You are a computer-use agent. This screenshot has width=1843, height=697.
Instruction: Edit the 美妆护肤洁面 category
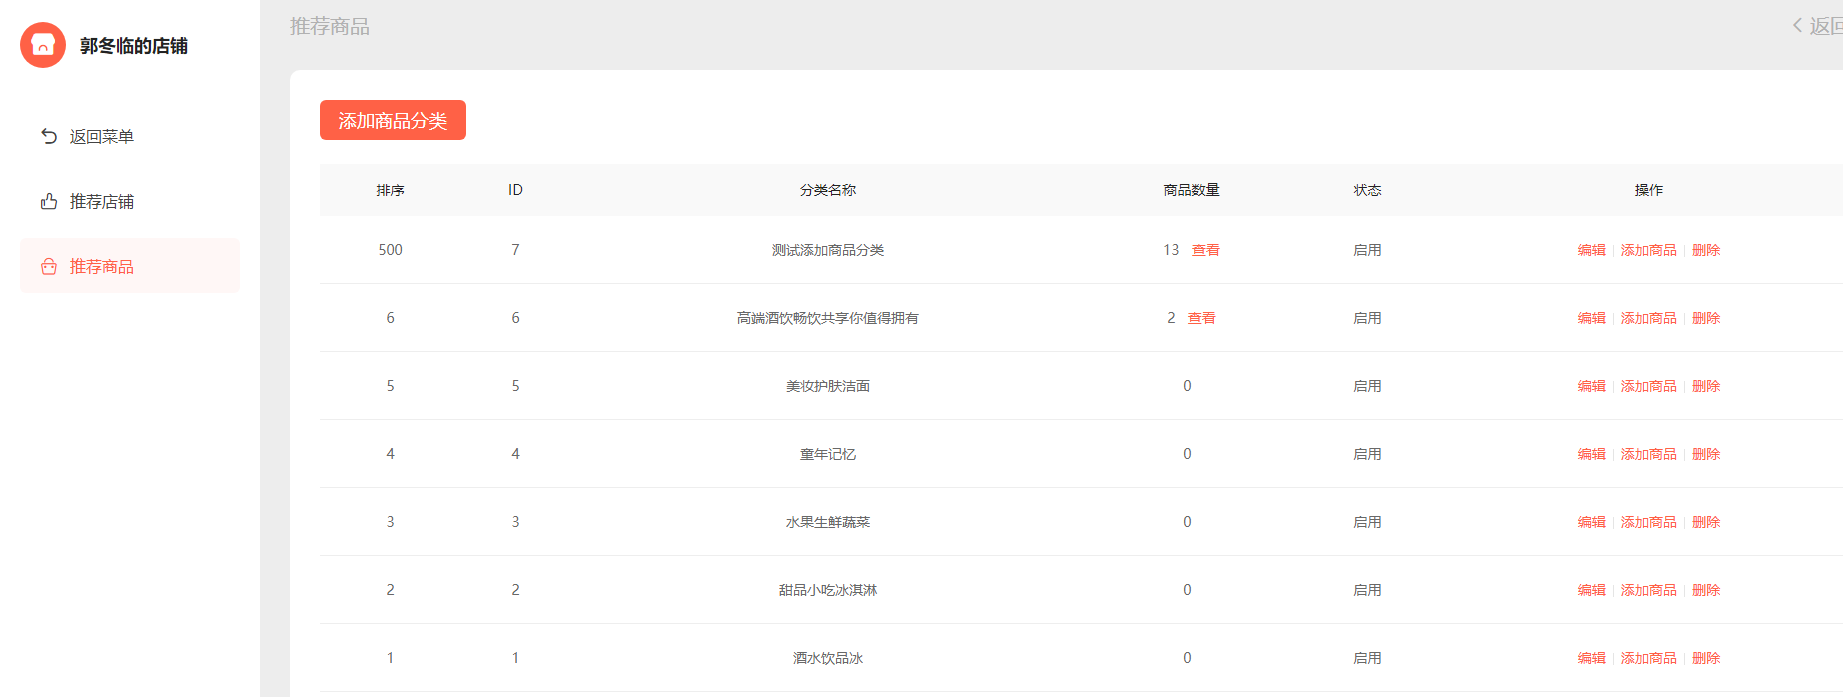(x=1592, y=386)
